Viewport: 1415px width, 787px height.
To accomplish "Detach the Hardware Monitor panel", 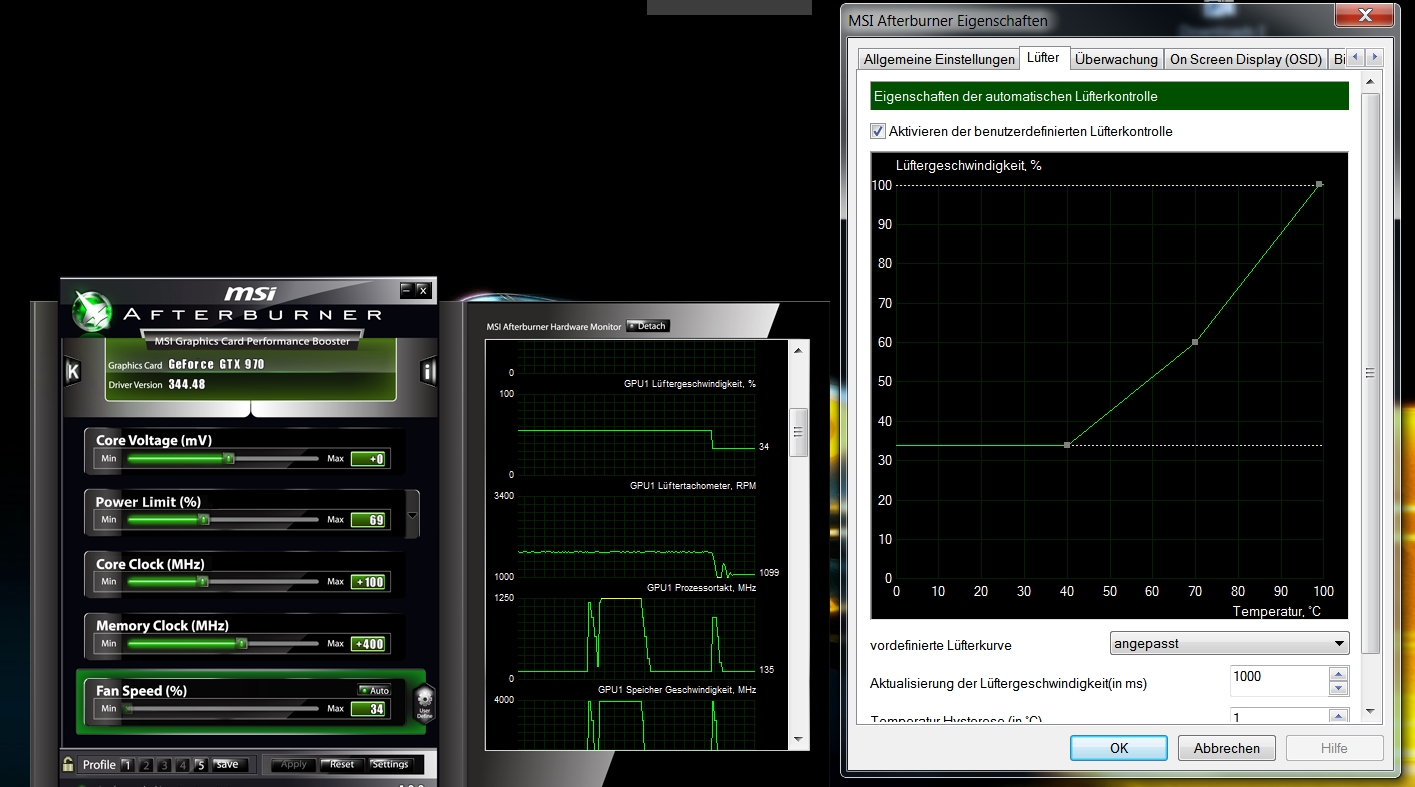I will point(647,326).
